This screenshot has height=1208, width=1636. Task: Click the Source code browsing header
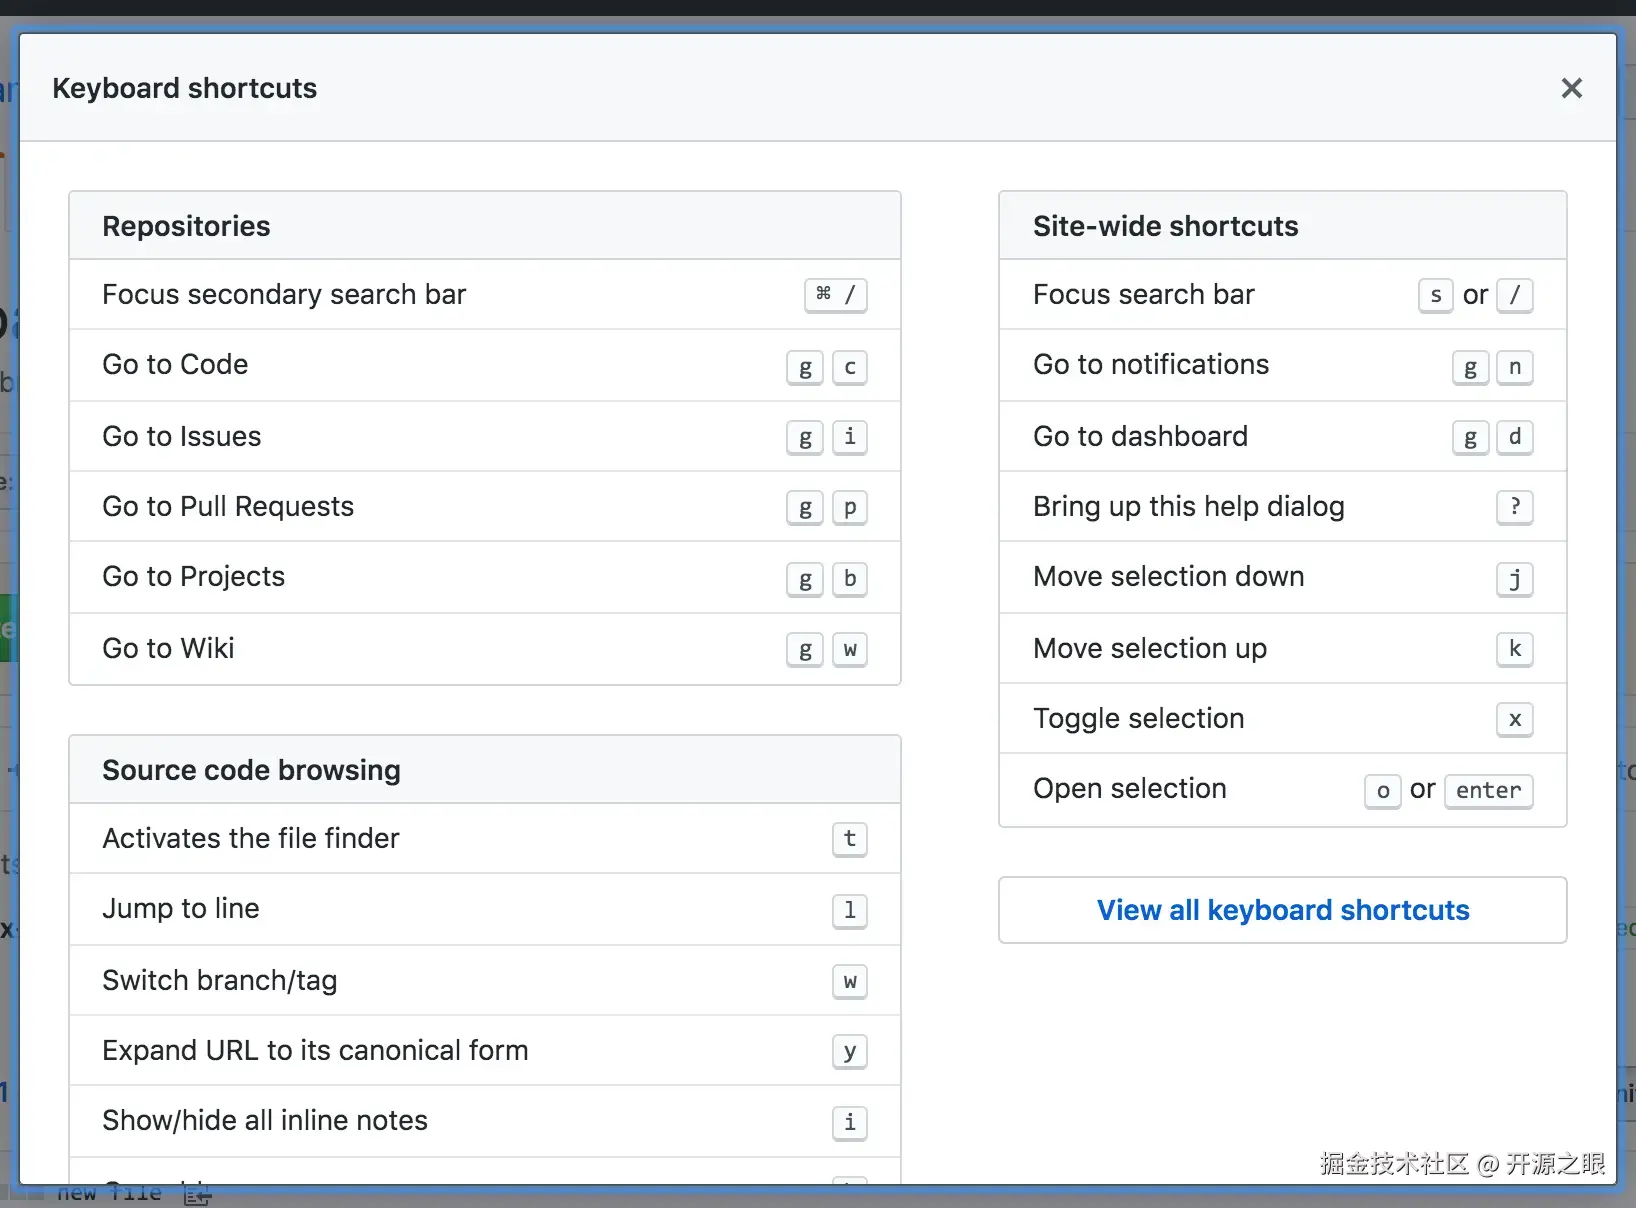pos(251,770)
